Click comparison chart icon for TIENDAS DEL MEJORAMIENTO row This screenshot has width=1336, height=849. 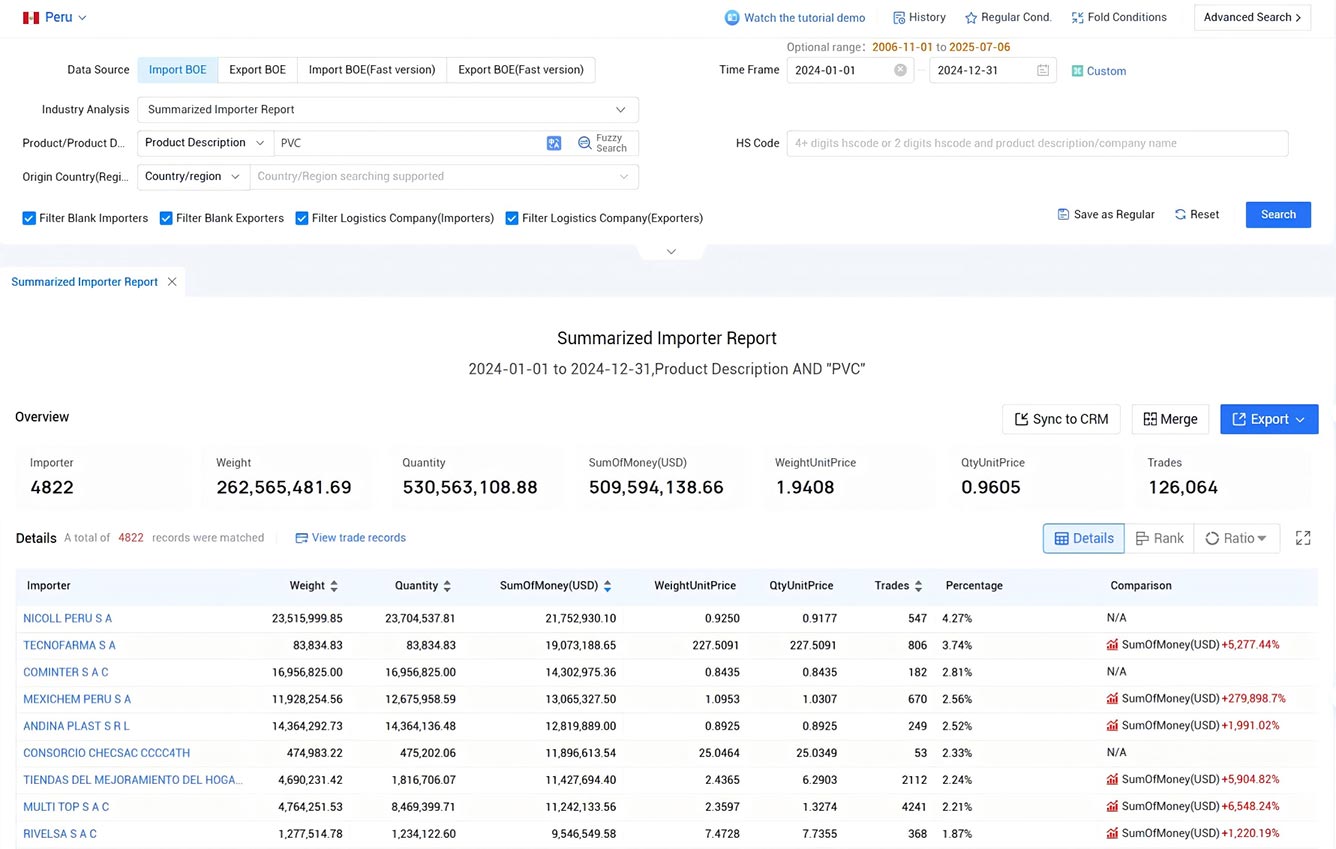click(x=1112, y=779)
